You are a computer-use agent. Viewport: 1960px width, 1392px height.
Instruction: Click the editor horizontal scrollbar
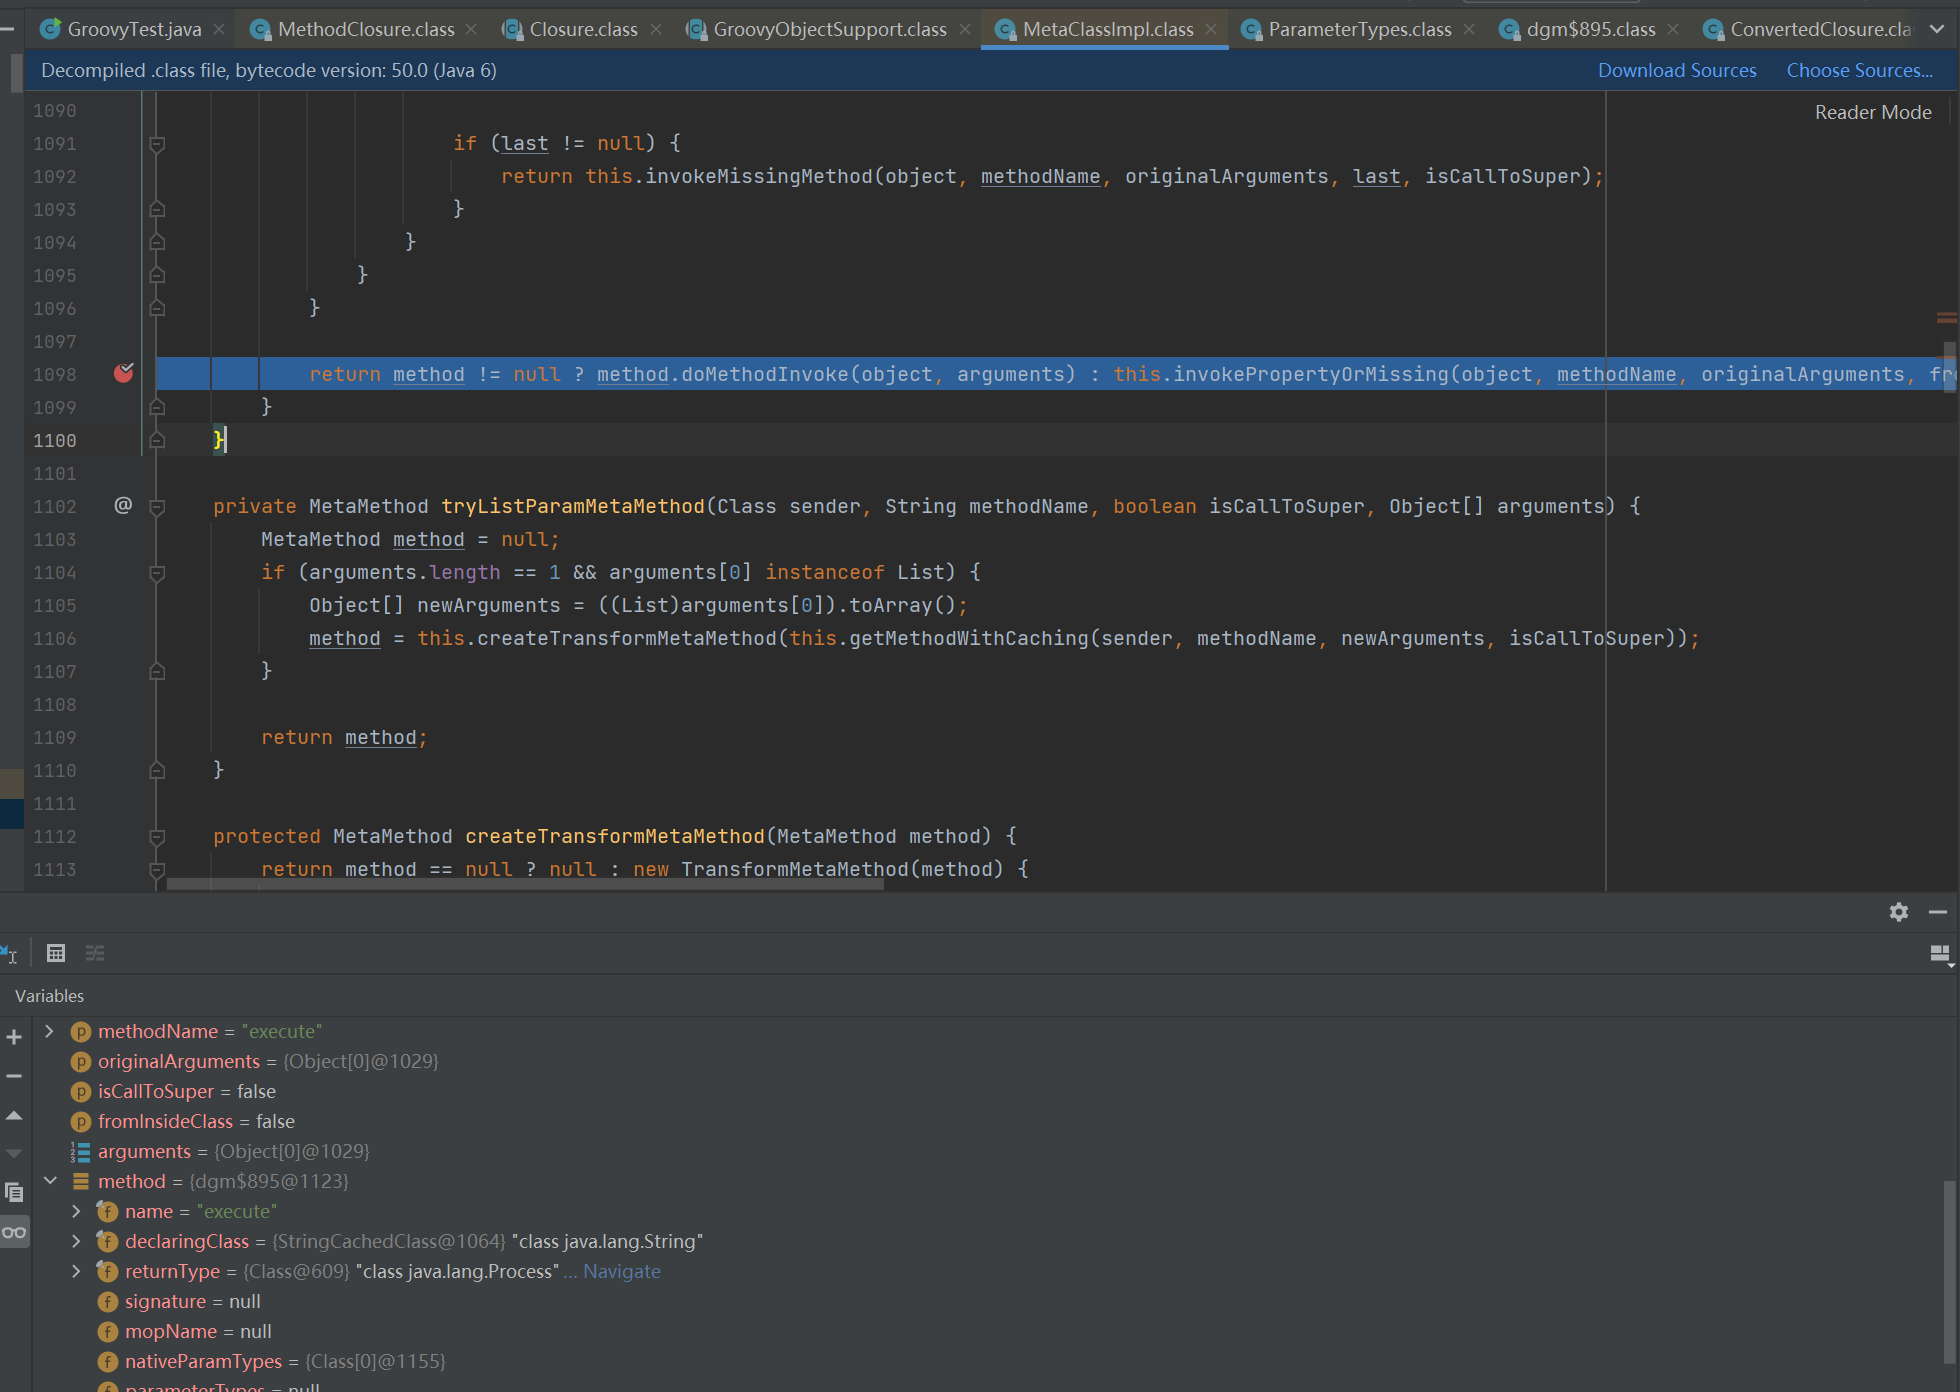point(525,884)
